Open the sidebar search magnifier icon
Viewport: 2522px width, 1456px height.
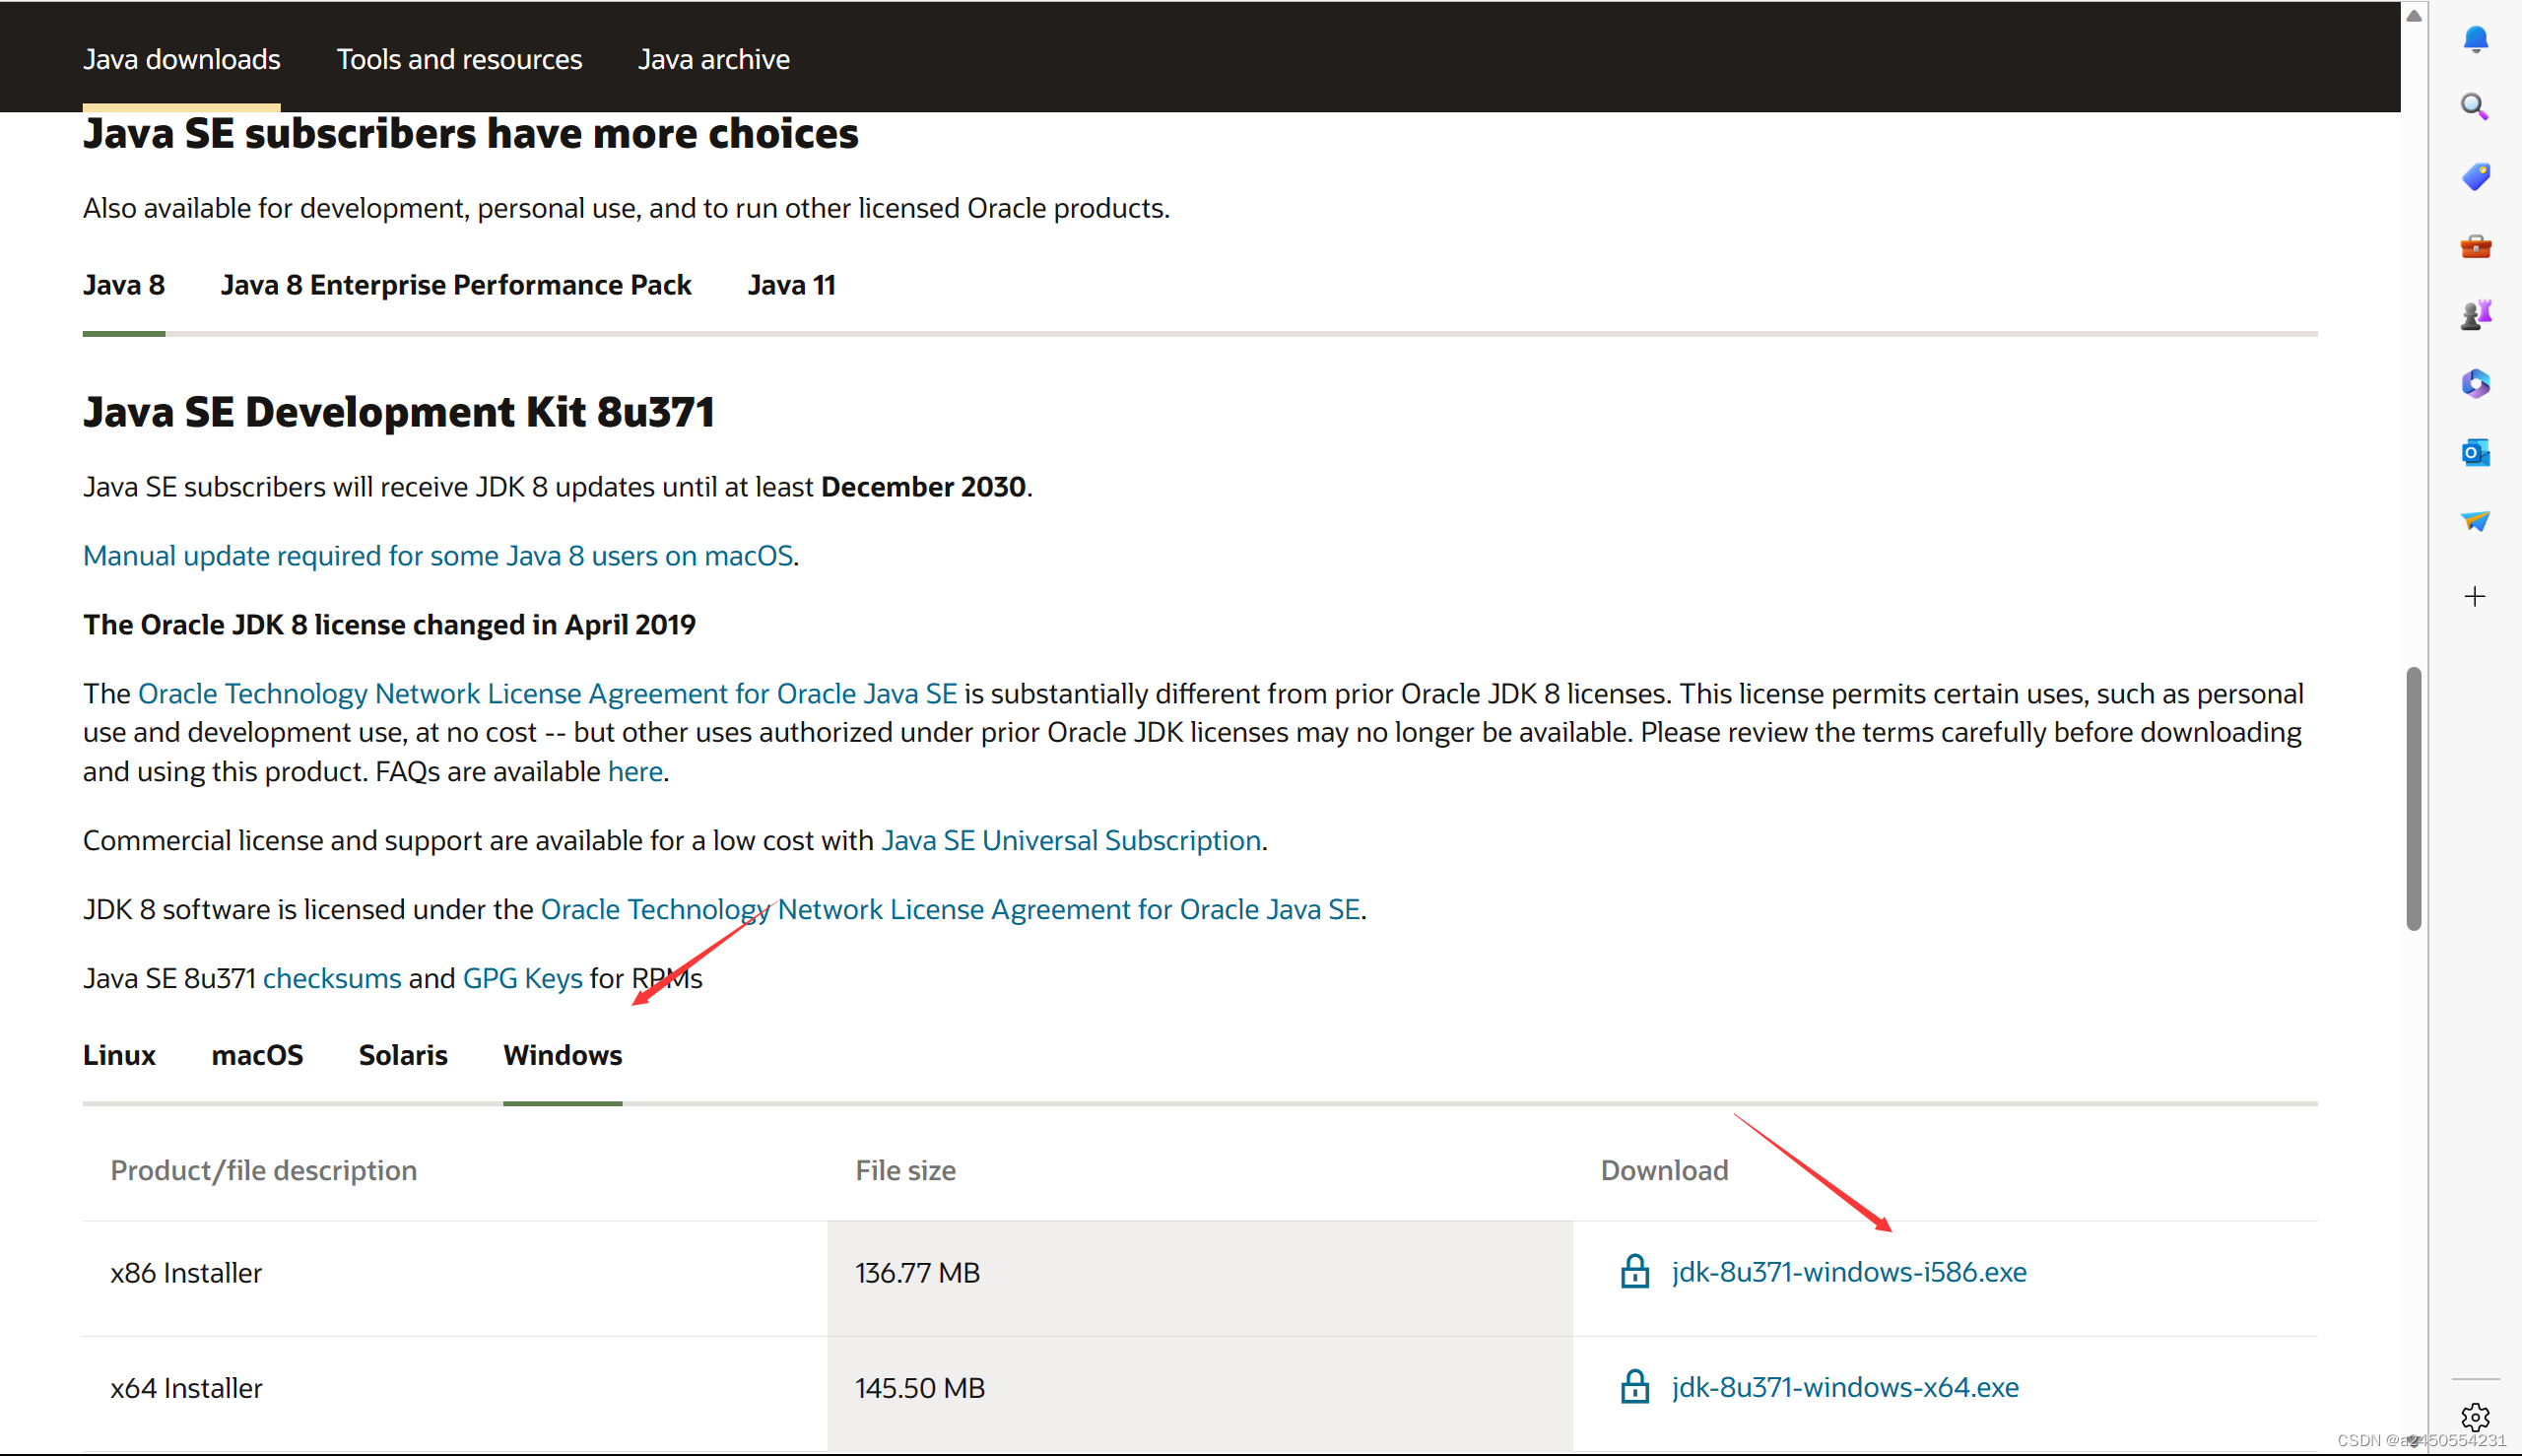[2474, 107]
